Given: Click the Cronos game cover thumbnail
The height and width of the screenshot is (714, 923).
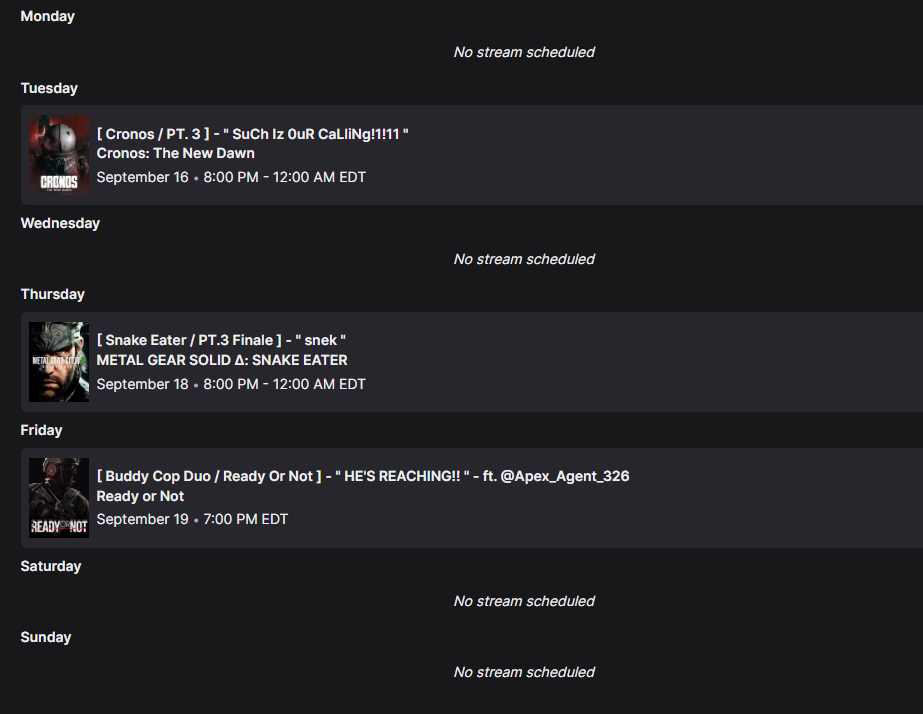Looking at the screenshot, I should [59, 155].
